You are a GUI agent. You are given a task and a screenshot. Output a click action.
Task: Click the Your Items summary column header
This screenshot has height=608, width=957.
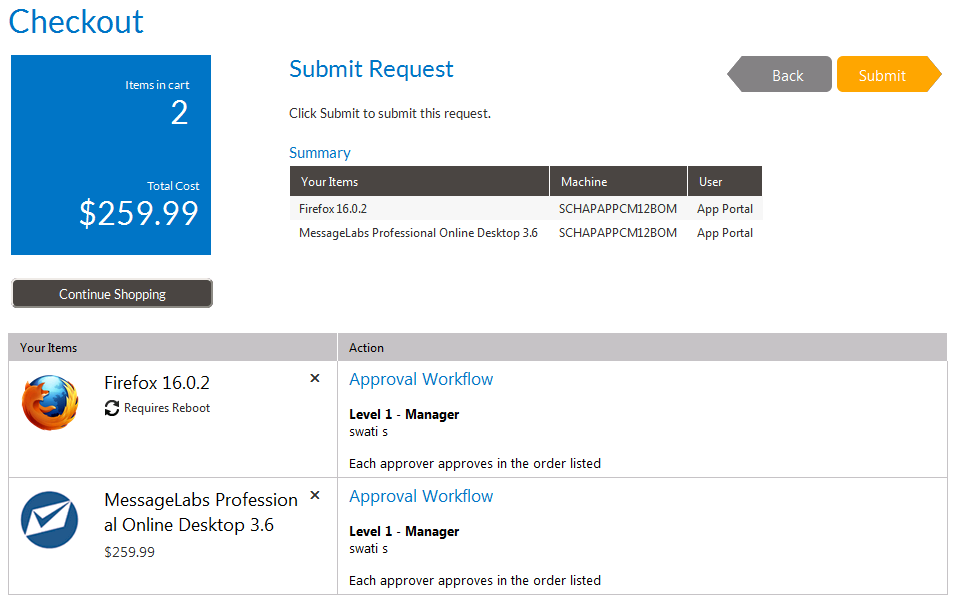coord(329,181)
